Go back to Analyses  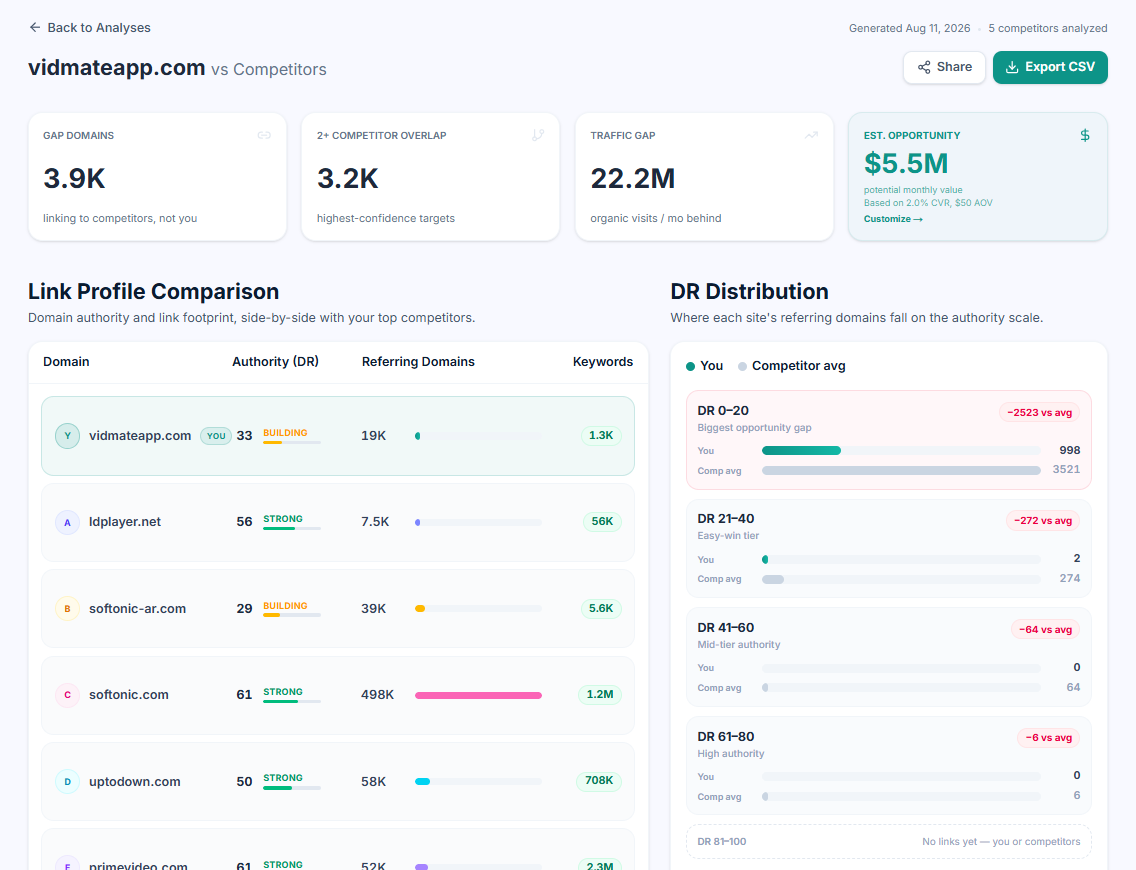coord(90,28)
